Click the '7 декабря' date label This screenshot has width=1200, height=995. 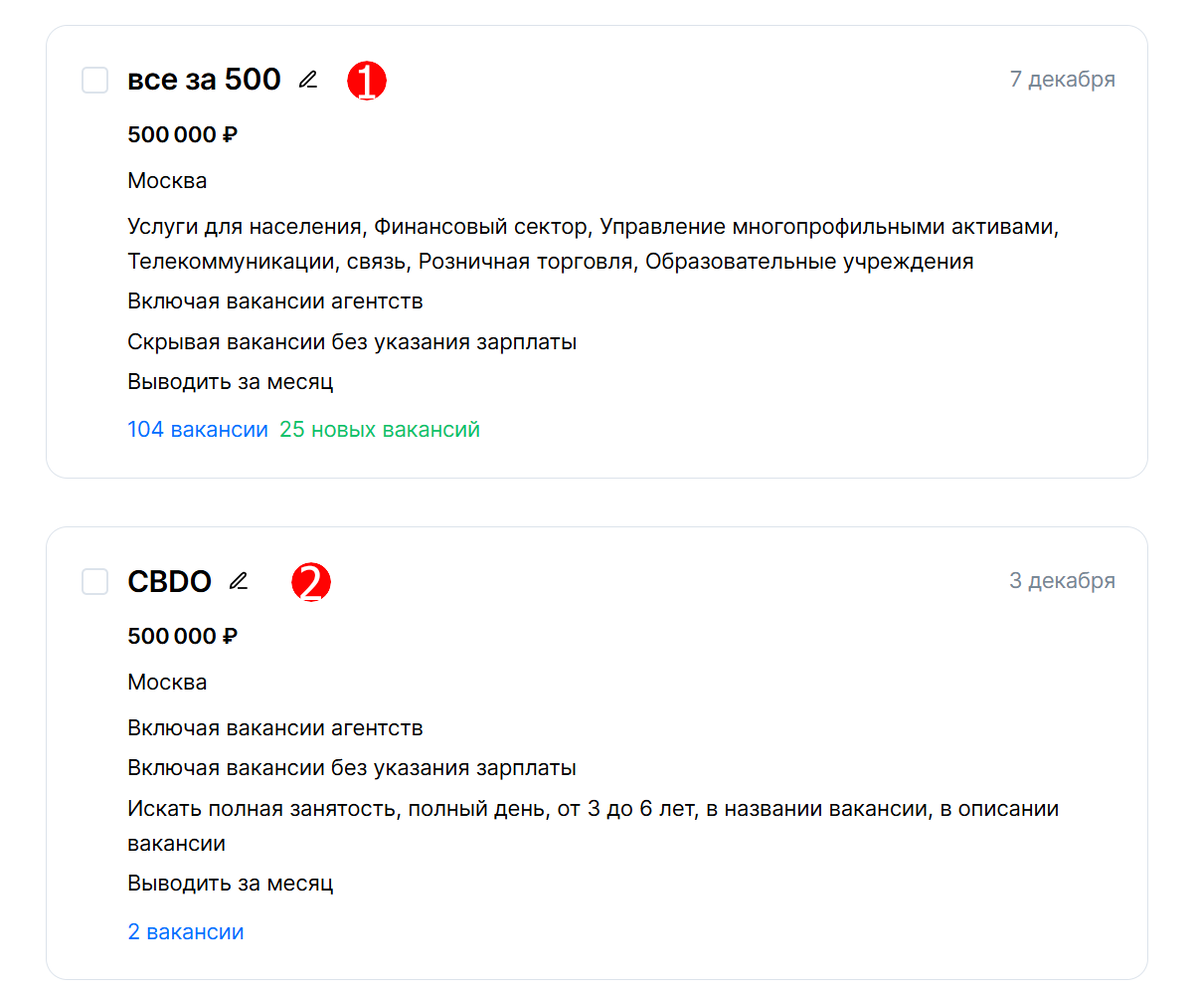[1063, 79]
